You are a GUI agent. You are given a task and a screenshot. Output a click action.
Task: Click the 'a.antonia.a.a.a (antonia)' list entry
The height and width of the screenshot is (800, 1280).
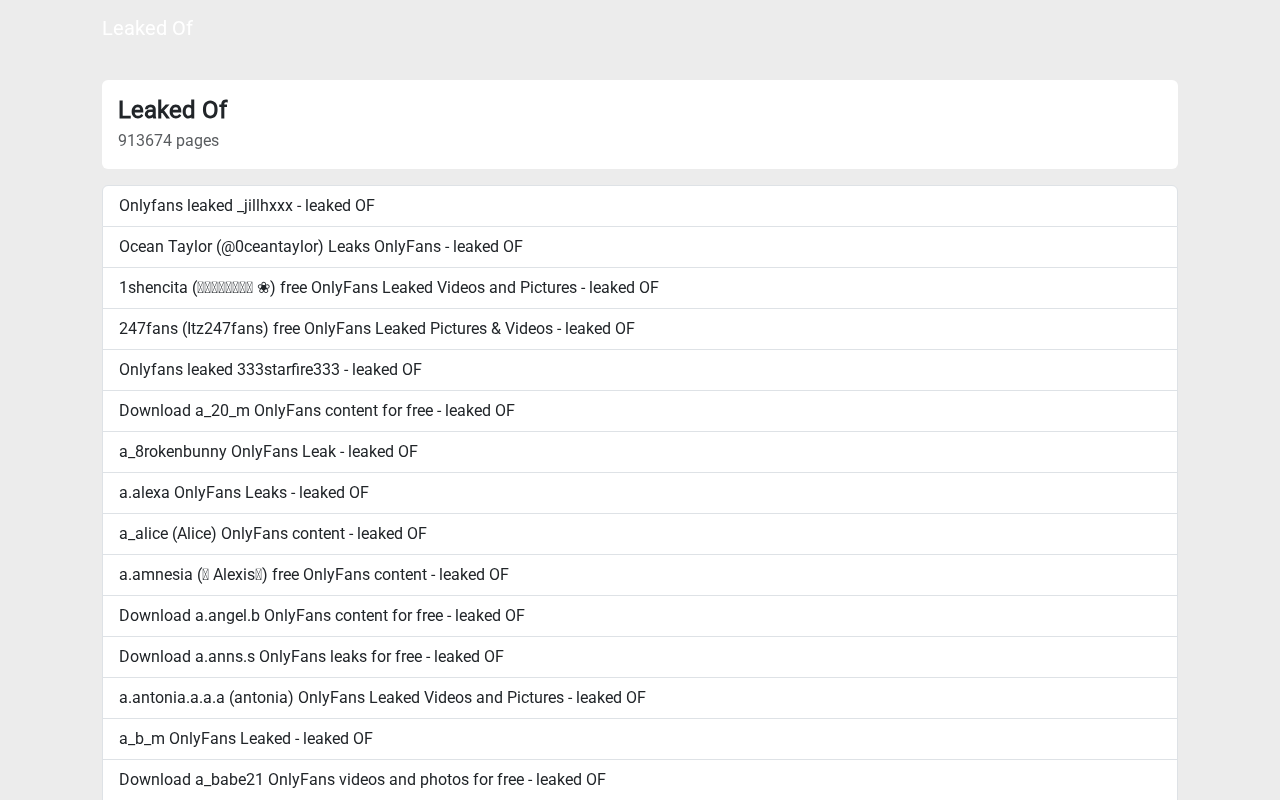coord(640,698)
